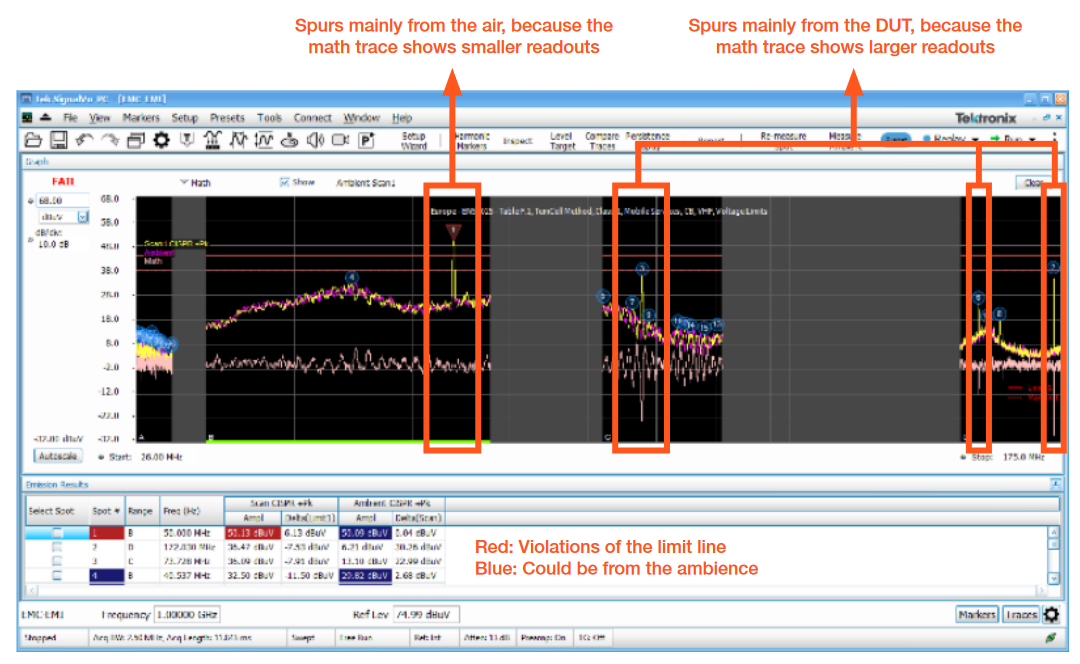Image resolution: width=1080 pixels, height=664 pixels.
Task: Select the checkbox for Spot 1
Action: coord(57,533)
